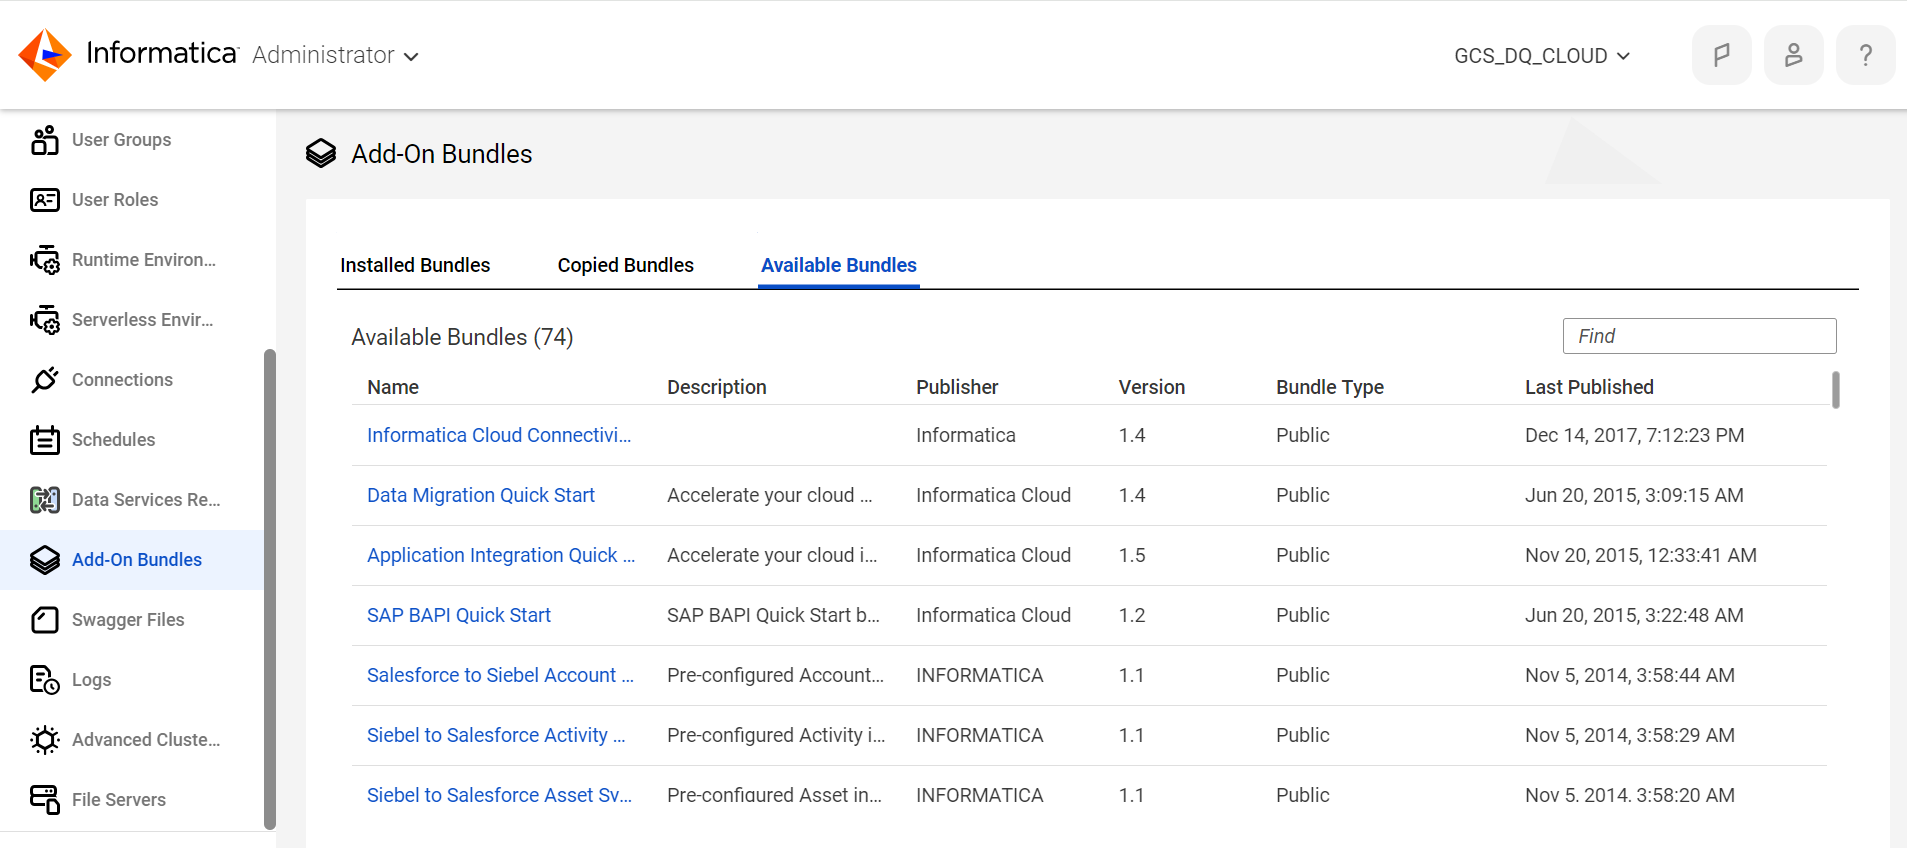
Task: Switch to the Installed Bundles tab
Action: [415, 265]
